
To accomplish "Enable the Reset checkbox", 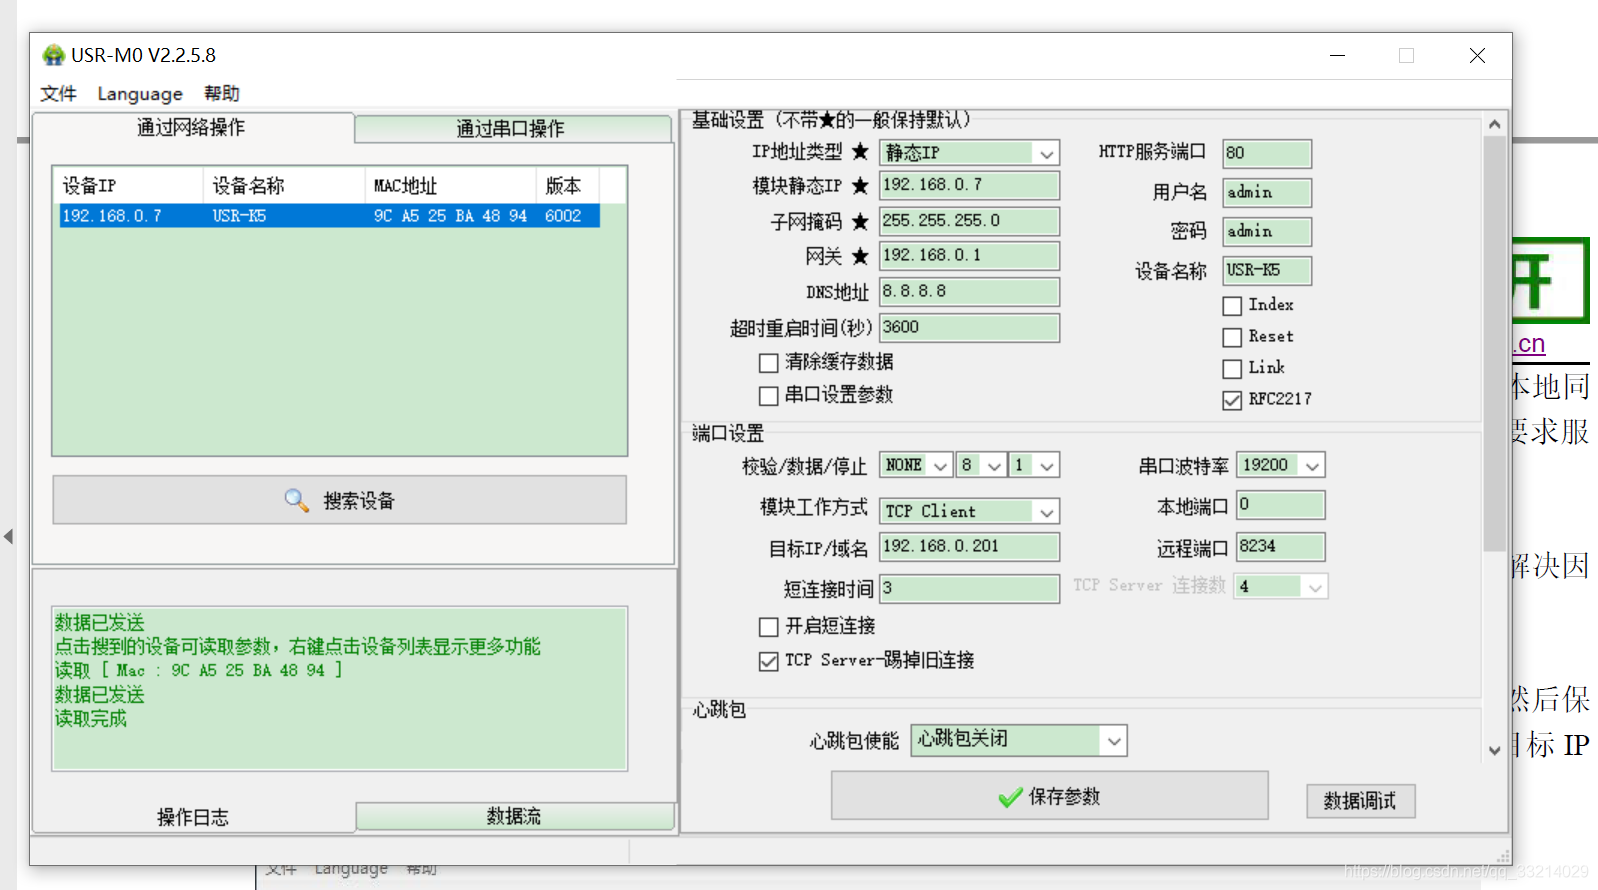I will pos(1232,338).
